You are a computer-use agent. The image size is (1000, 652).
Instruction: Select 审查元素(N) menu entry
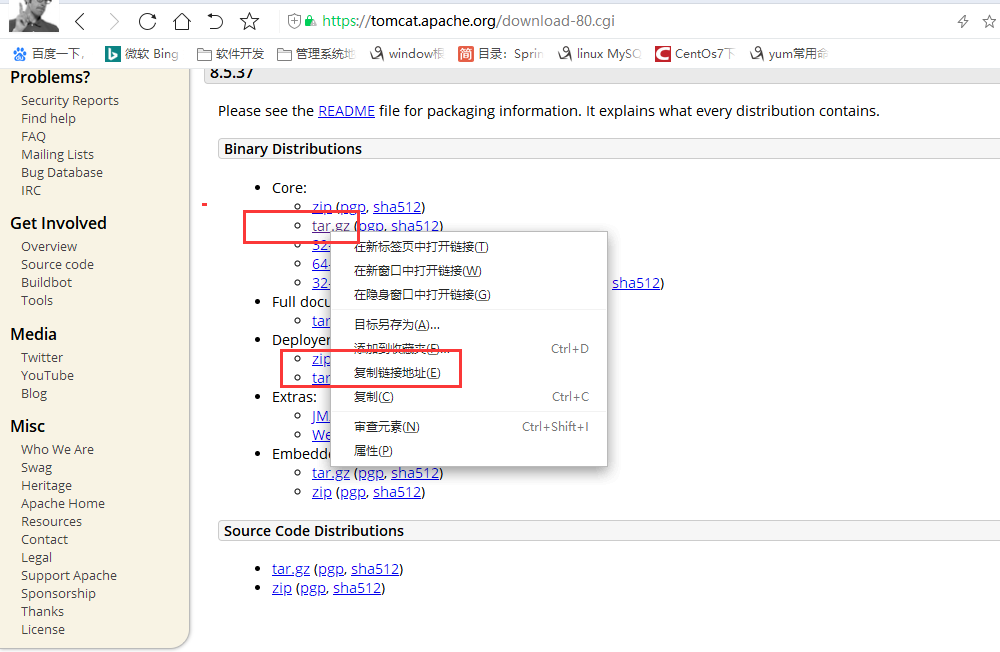[x=469, y=427]
